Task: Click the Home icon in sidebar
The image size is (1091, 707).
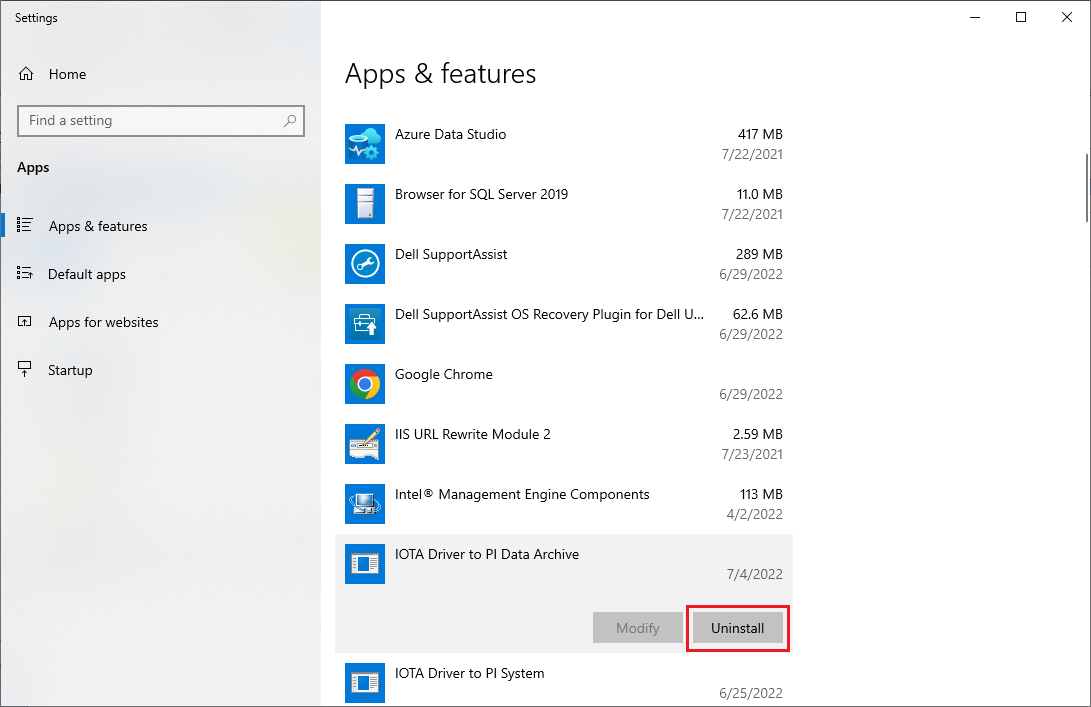Action: pyautogui.click(x=26, y=74)
